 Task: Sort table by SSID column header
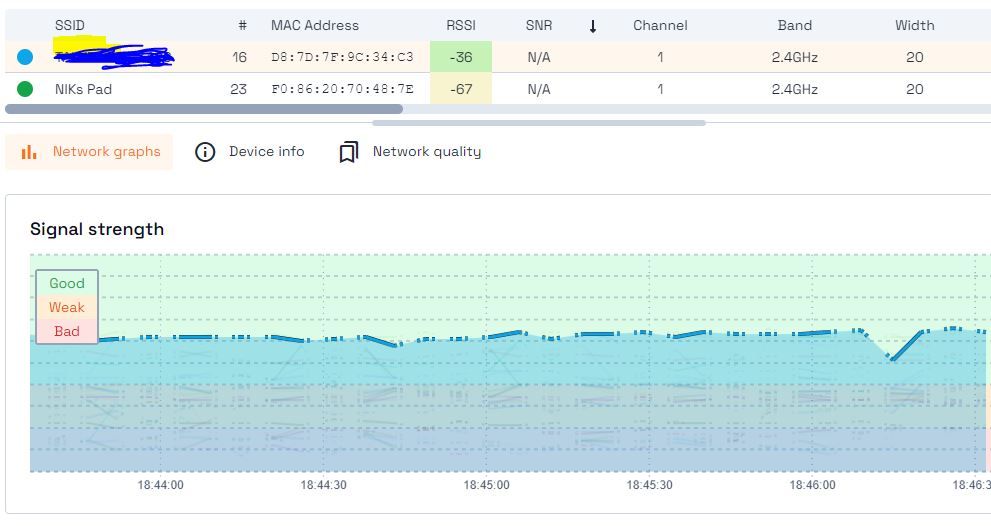point(70,26)
